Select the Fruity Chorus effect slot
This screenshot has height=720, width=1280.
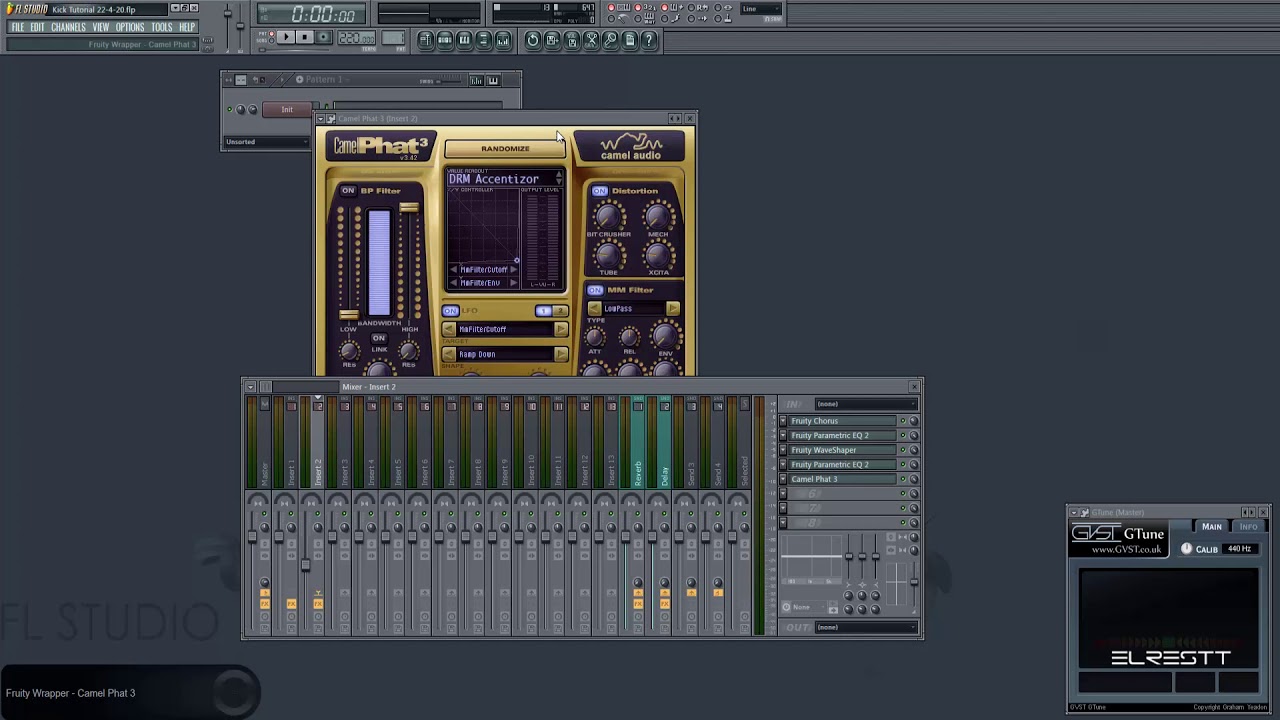click(x=842, y=421)
